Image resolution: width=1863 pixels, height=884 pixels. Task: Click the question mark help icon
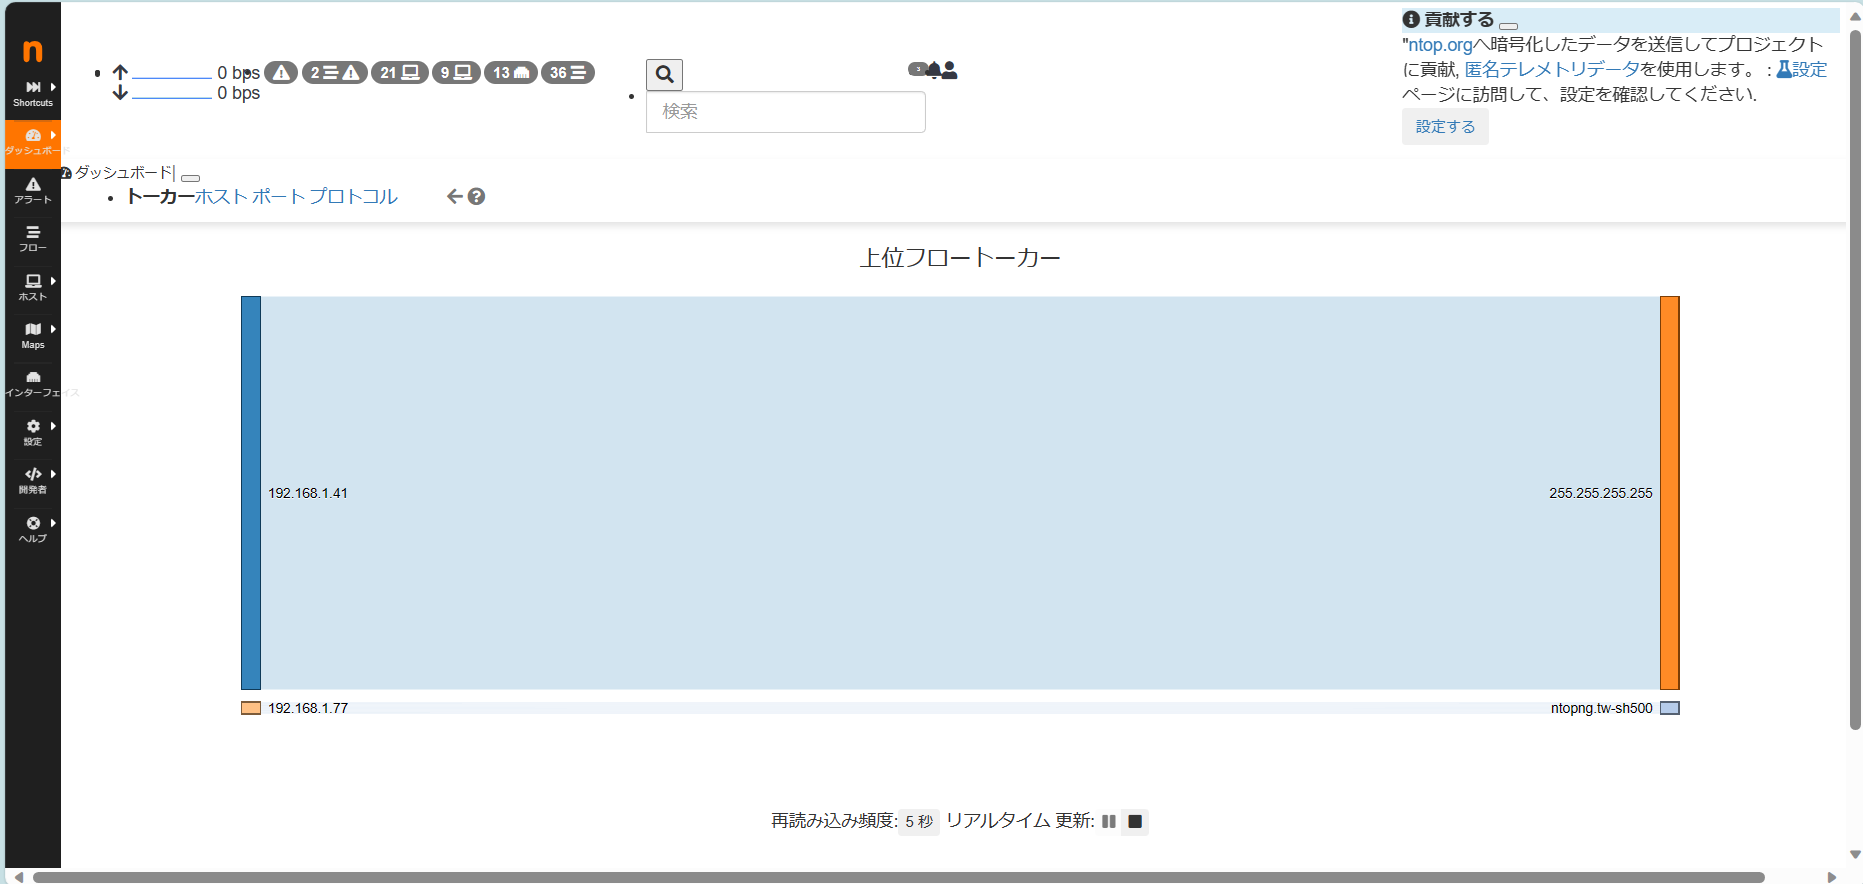(477, 197)
